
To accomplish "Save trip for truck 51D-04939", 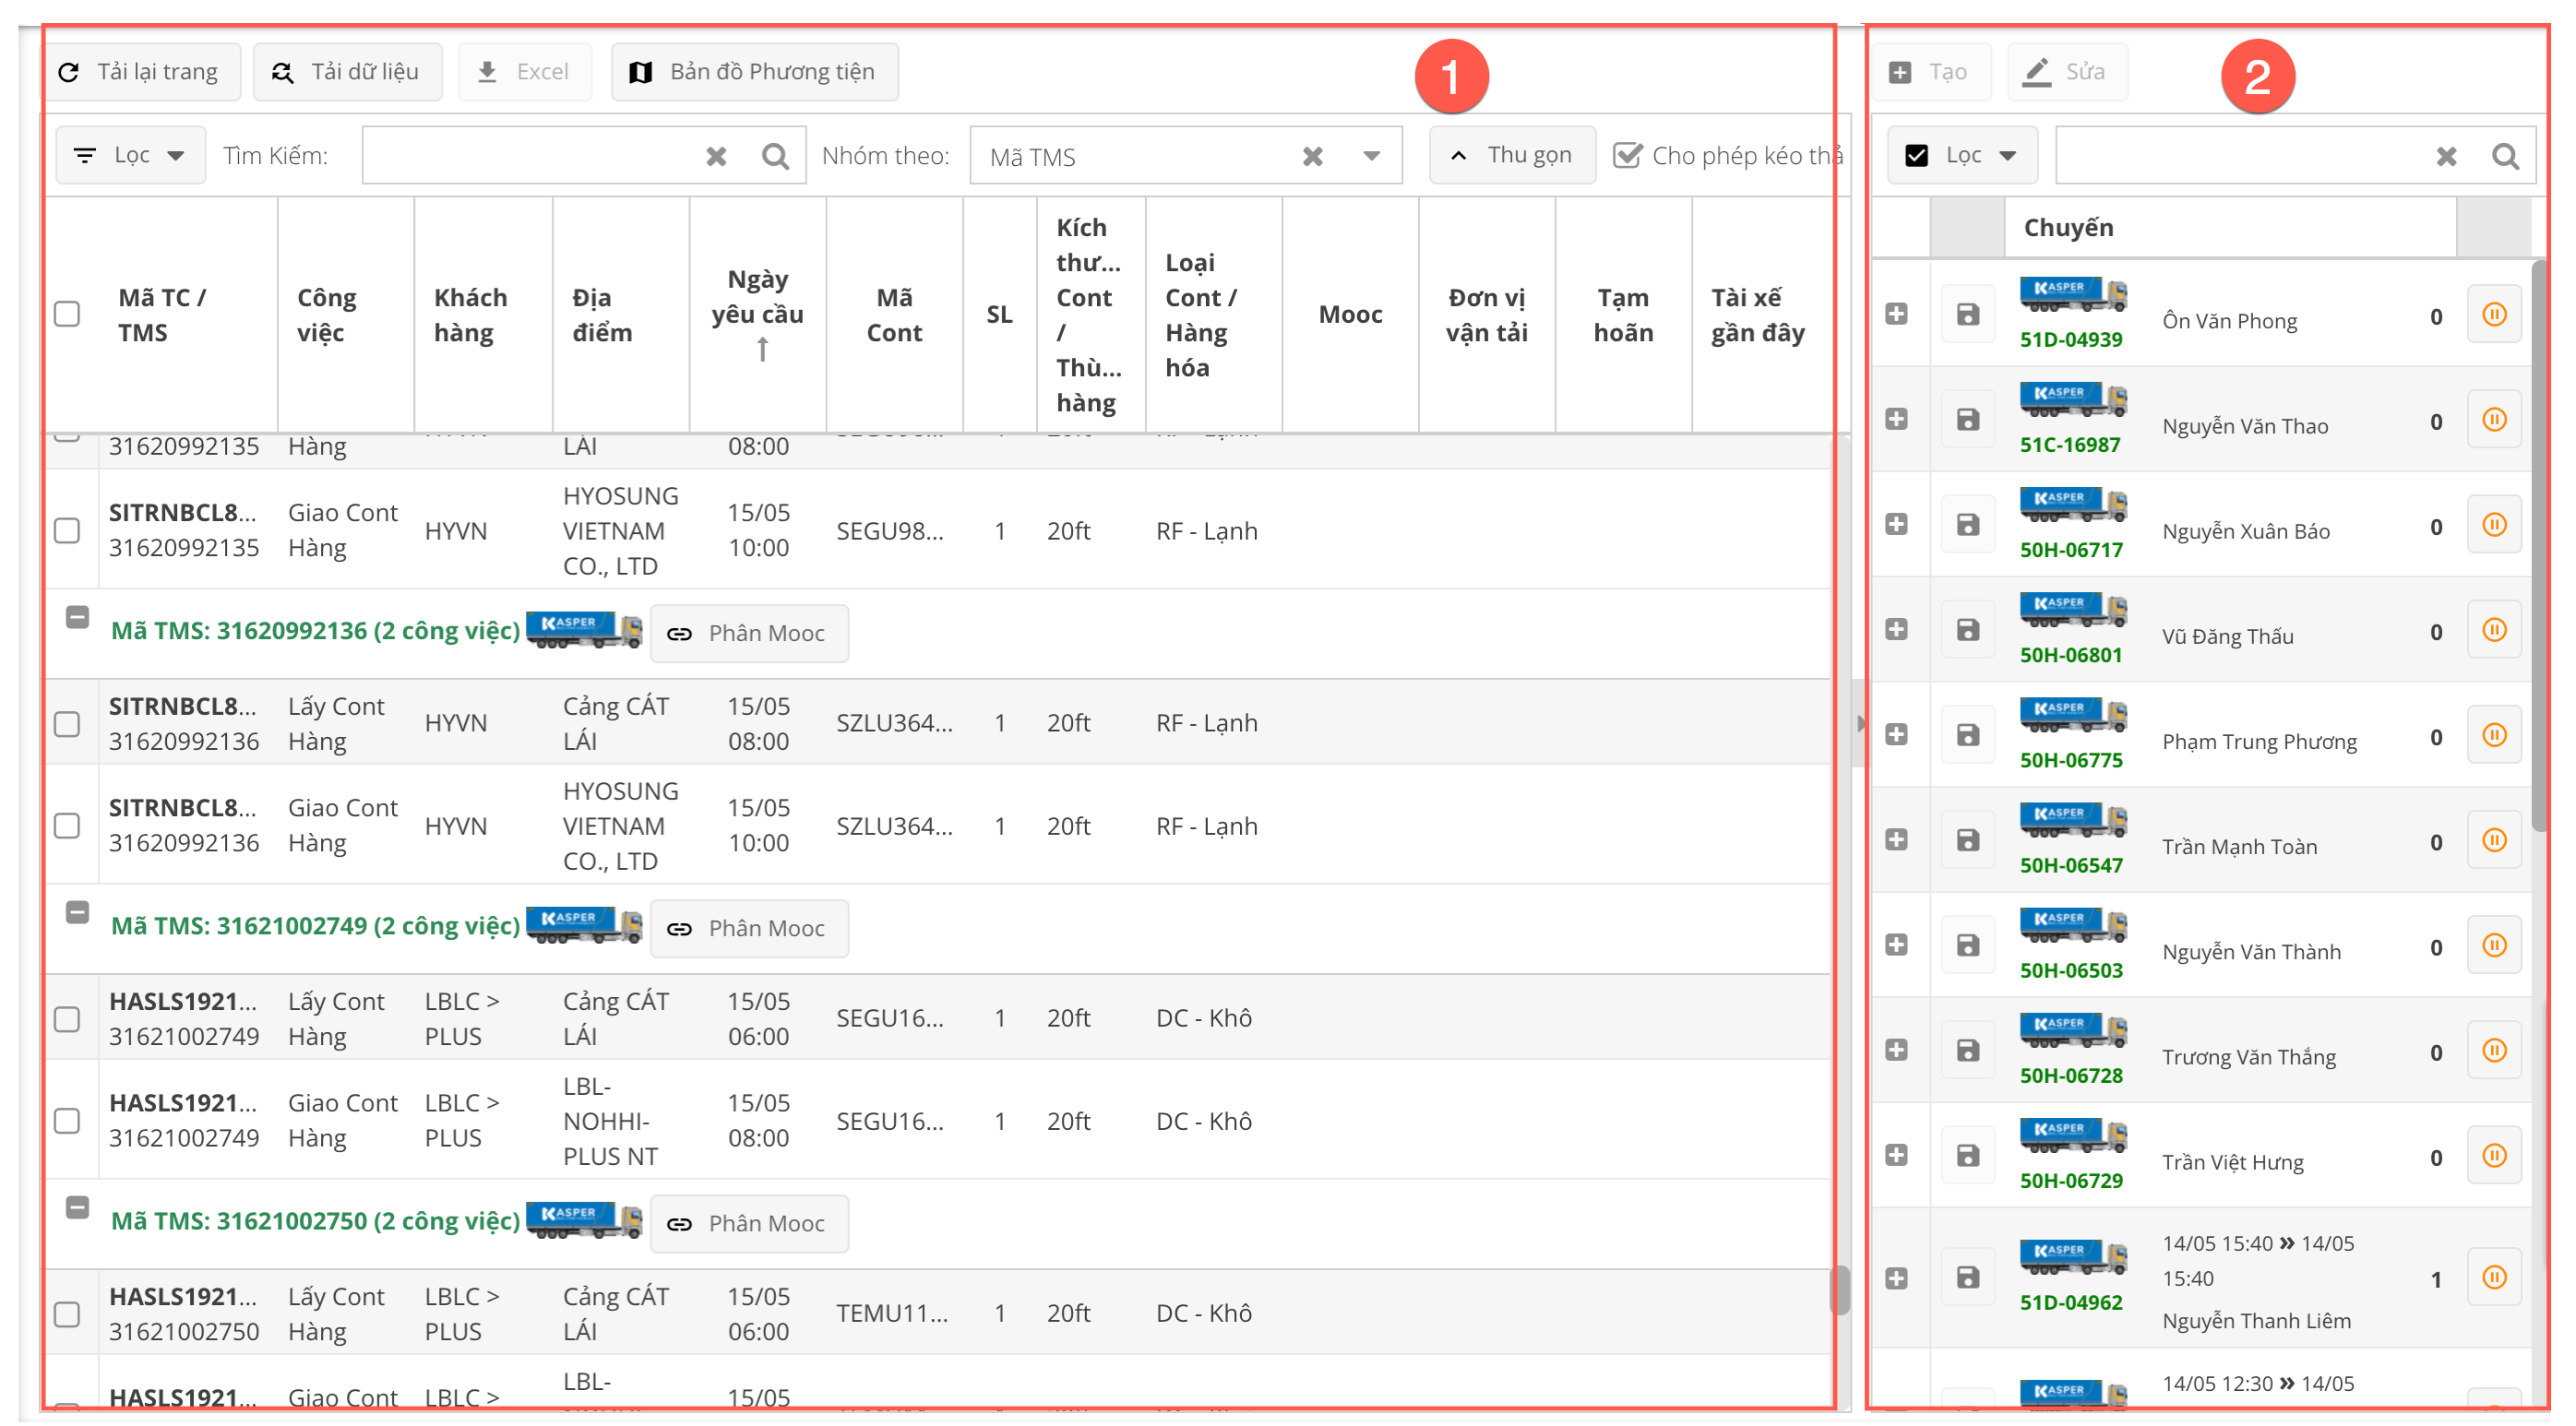I will coord(1967,315).
